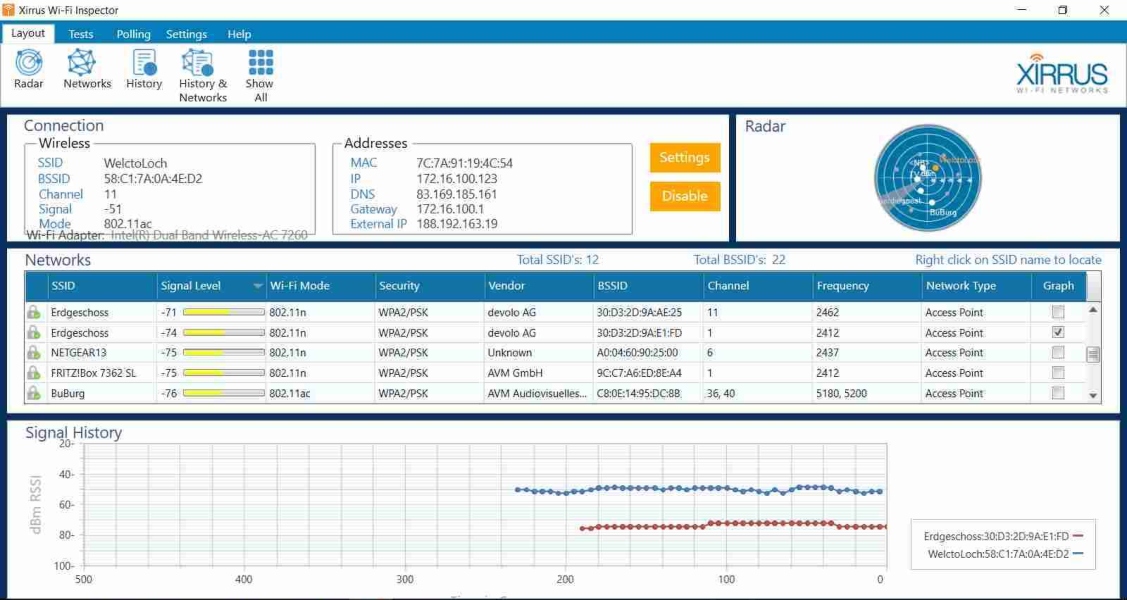Image resolution: width=1127 pixels, height=600 pixels.
Task: Switch to the Tests tab
Action: coord(81,34)
